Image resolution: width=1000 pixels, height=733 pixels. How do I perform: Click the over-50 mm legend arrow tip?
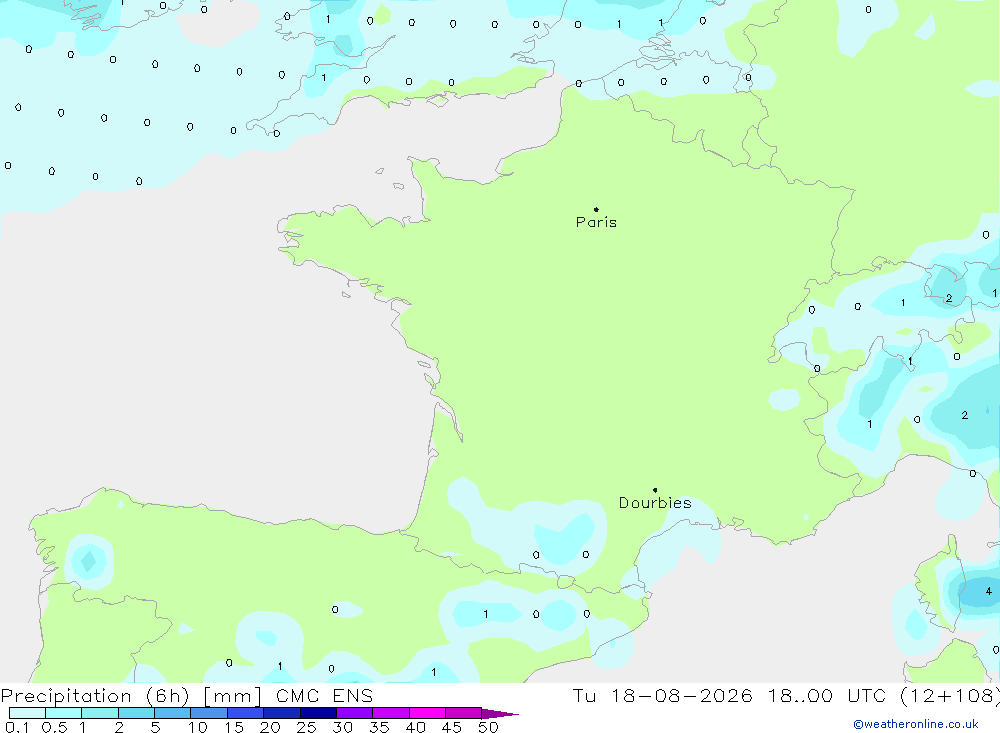501,714
